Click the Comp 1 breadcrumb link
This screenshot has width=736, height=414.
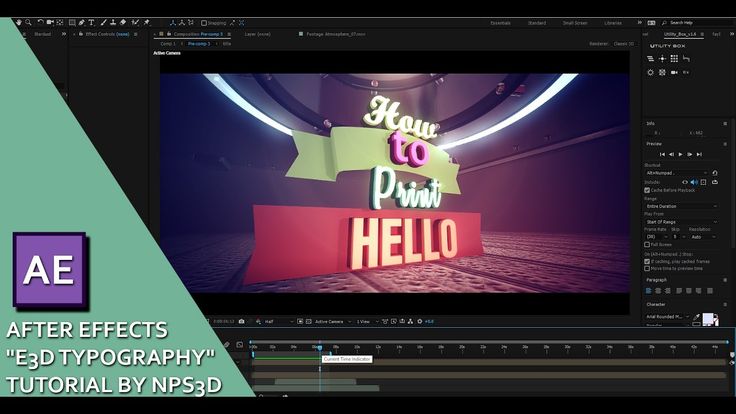point(168,44)
